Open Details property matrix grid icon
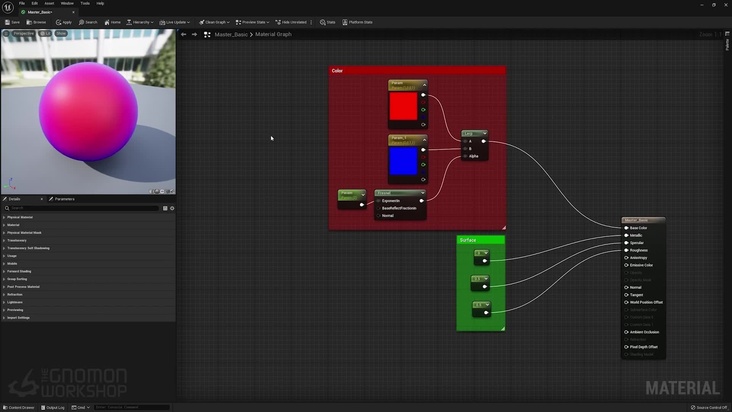 pyautogui.click(x=165, y=209)
